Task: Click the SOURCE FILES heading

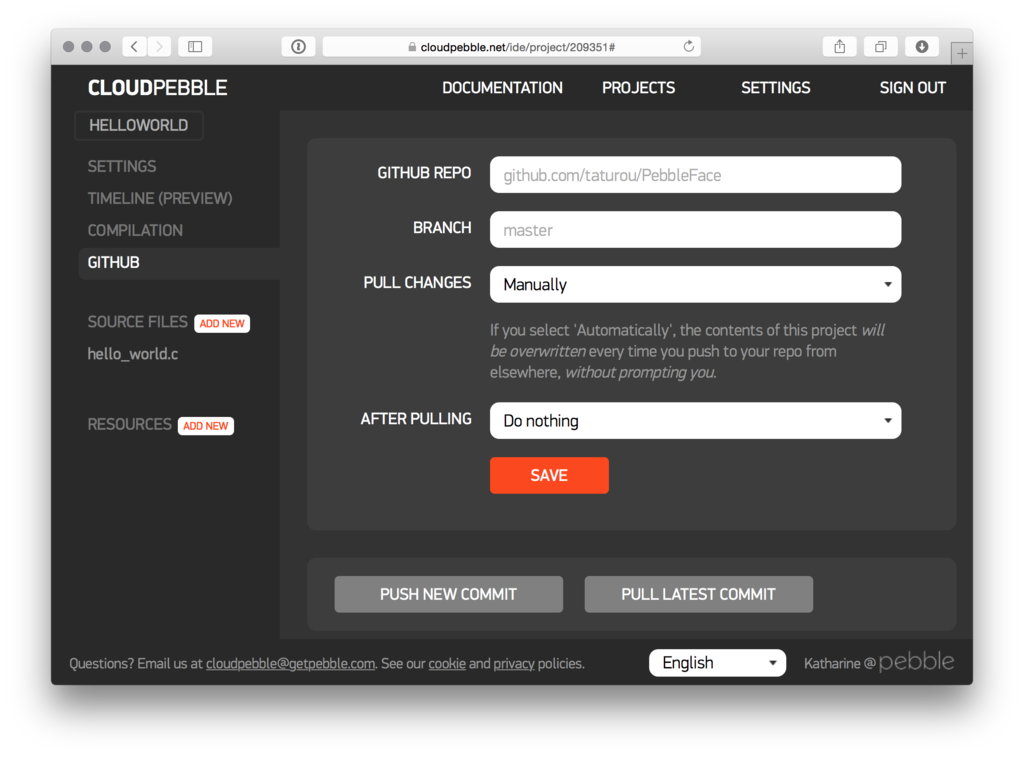Action: tap(137, 322)
